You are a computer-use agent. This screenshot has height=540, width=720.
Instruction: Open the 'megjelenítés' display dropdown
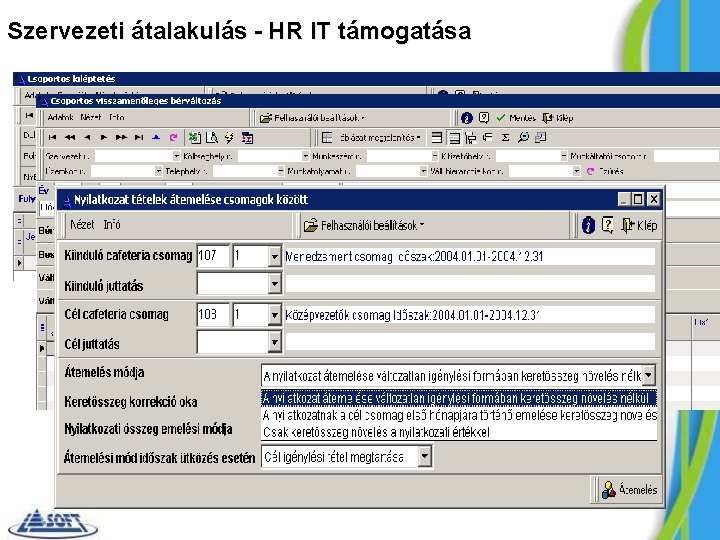point(381,137)
